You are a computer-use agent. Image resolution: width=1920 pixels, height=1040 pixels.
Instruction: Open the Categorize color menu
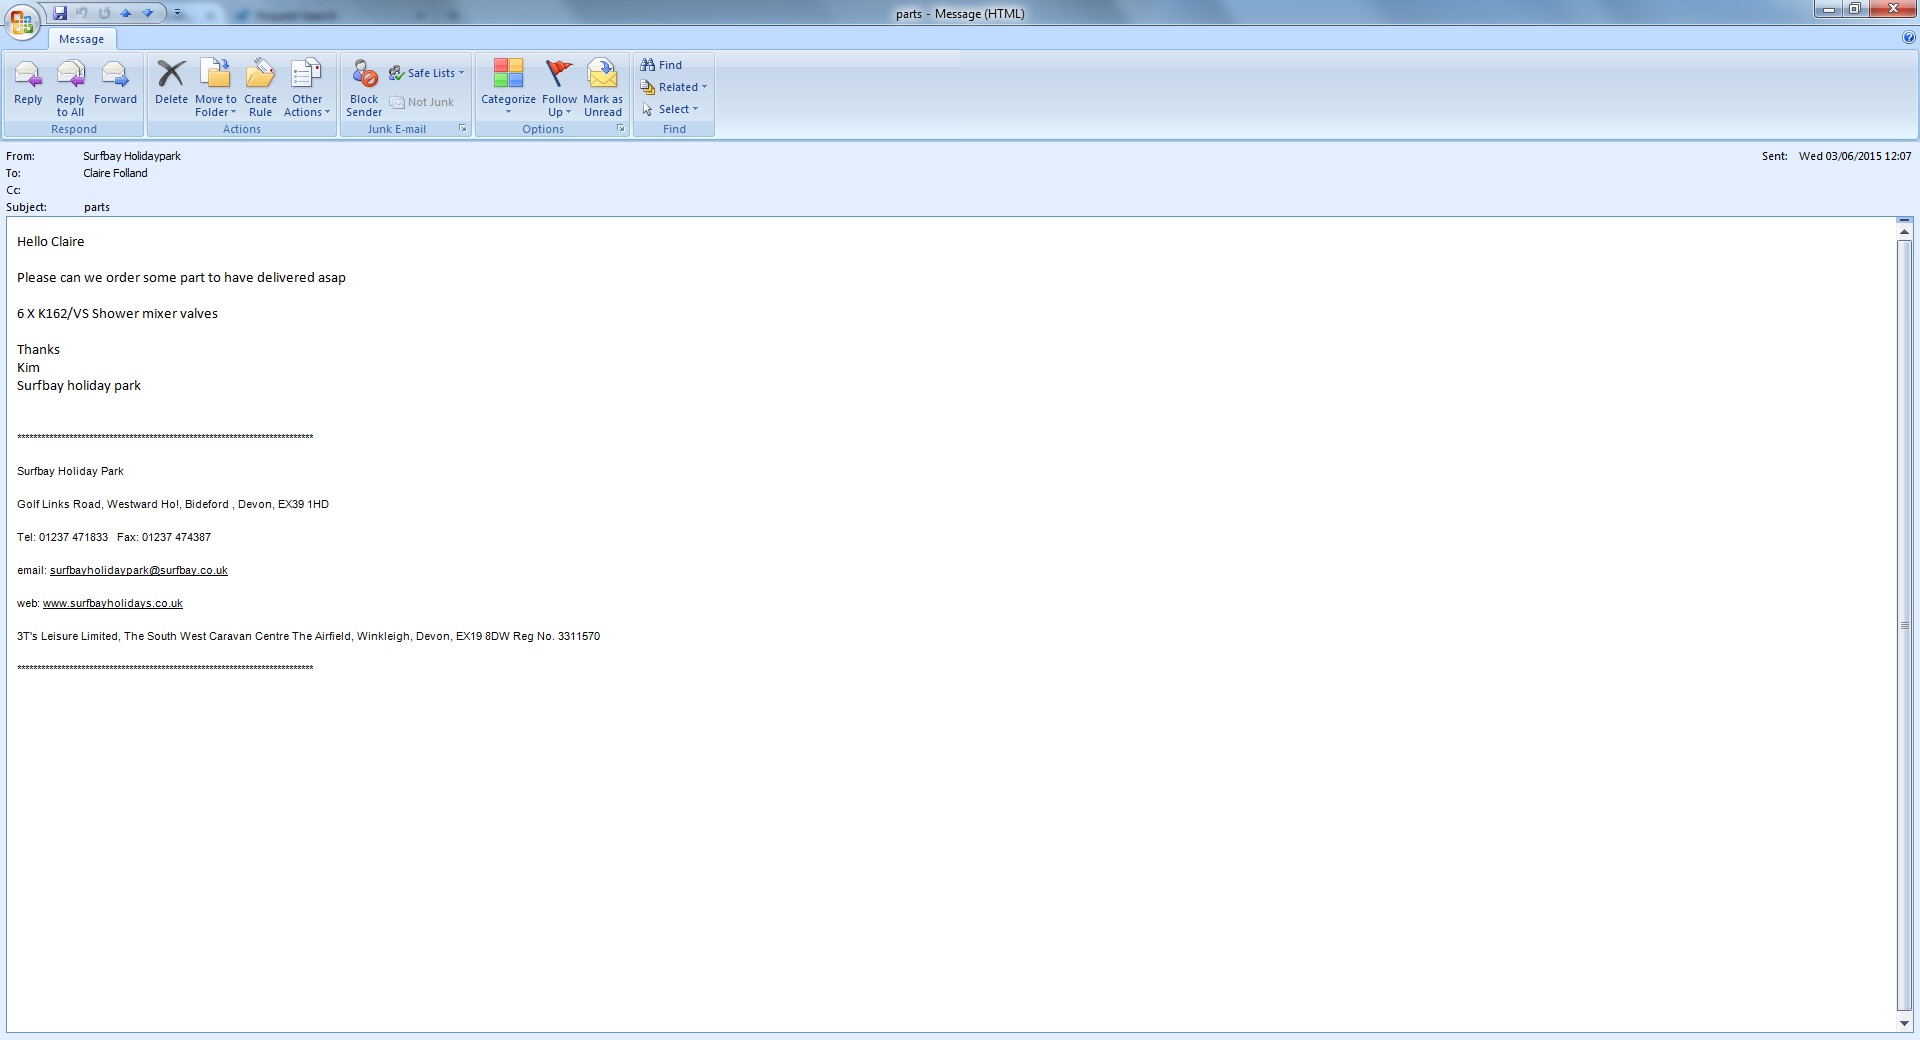508,88
